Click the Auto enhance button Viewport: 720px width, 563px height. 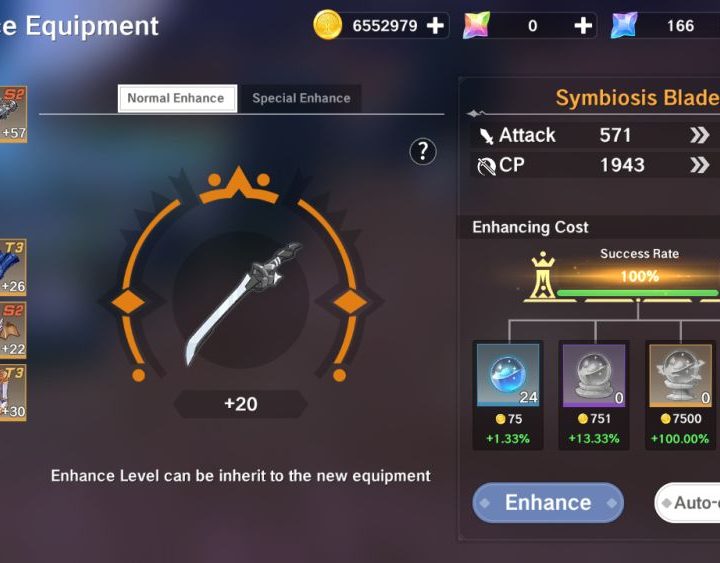(x=687, y=502)
